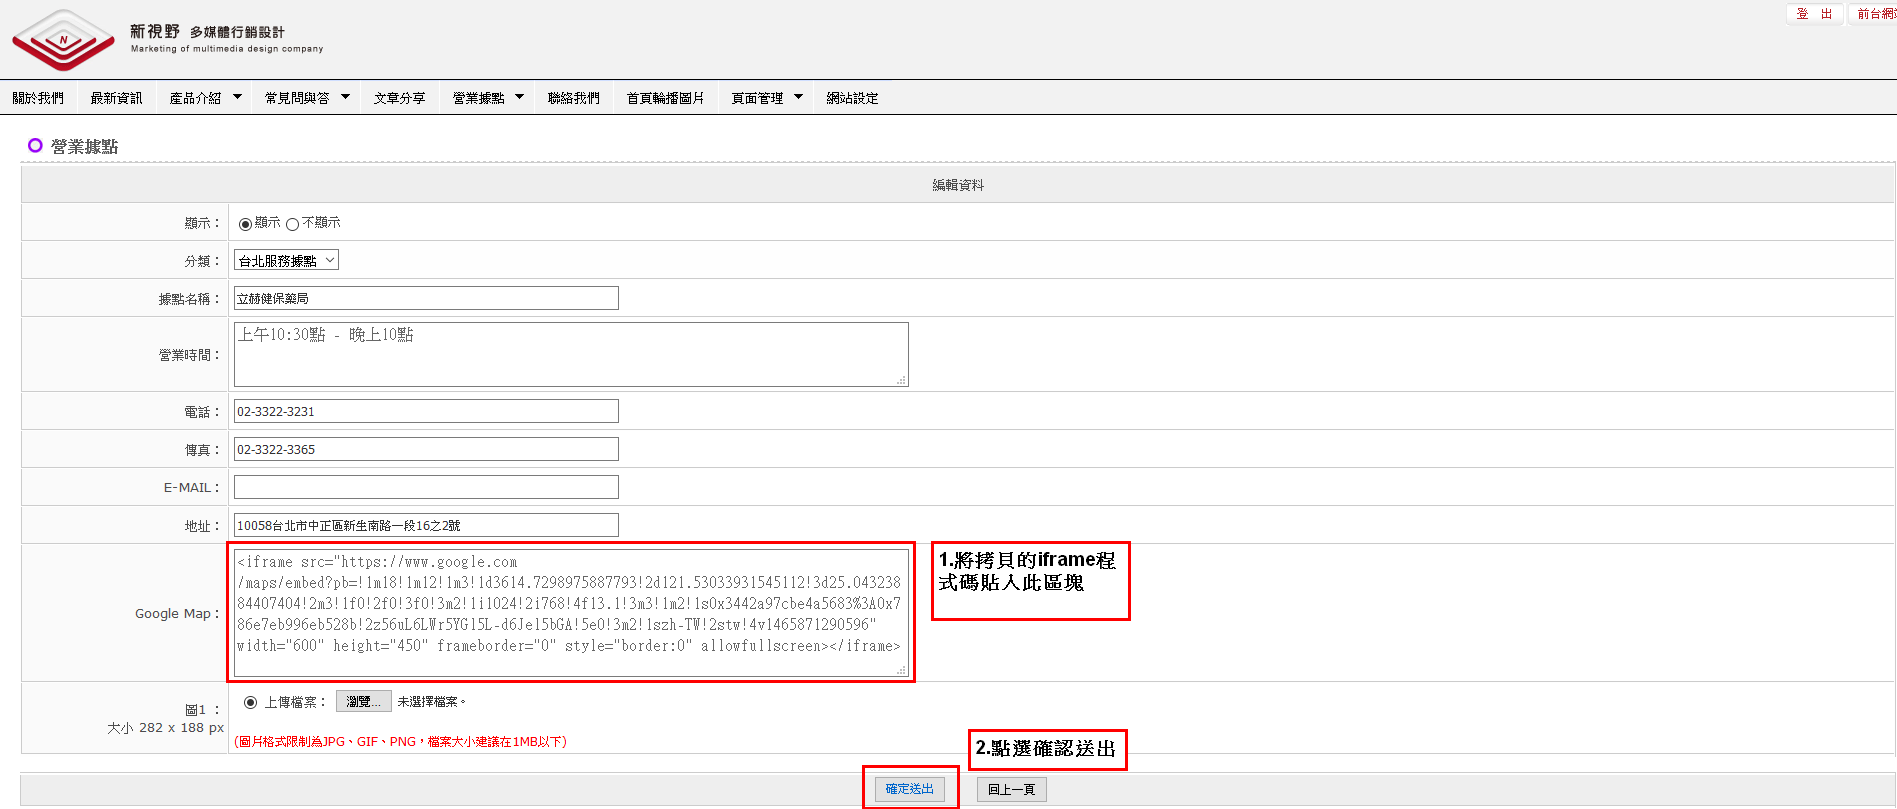
Task: Open 網站設定 from the navigation bar
Action: click(852, 98)
